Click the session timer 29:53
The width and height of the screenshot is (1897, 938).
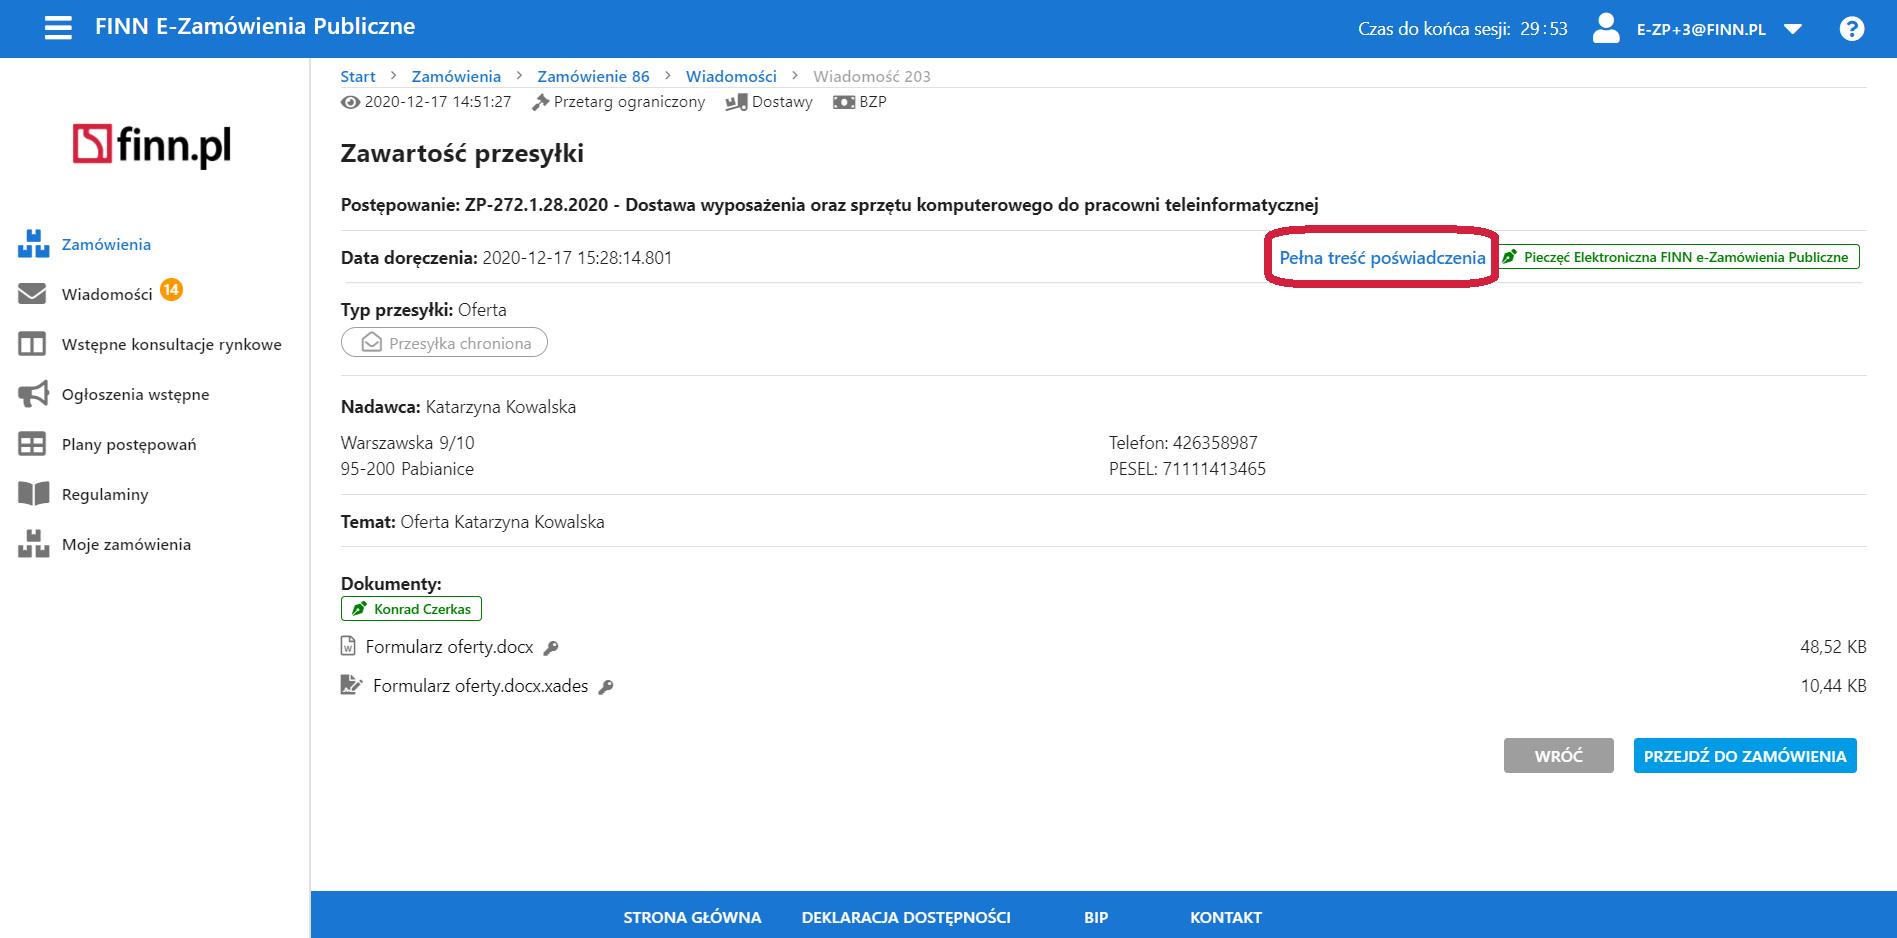point(1544,29)
